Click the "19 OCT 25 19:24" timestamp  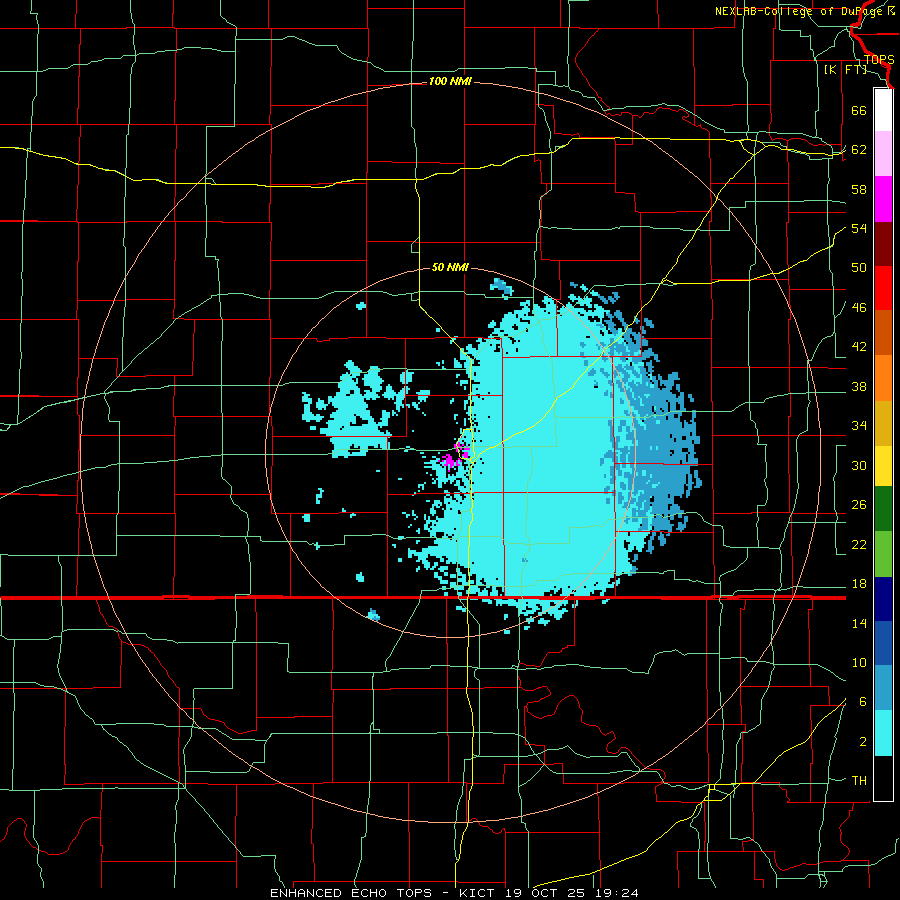click(572, 893)
